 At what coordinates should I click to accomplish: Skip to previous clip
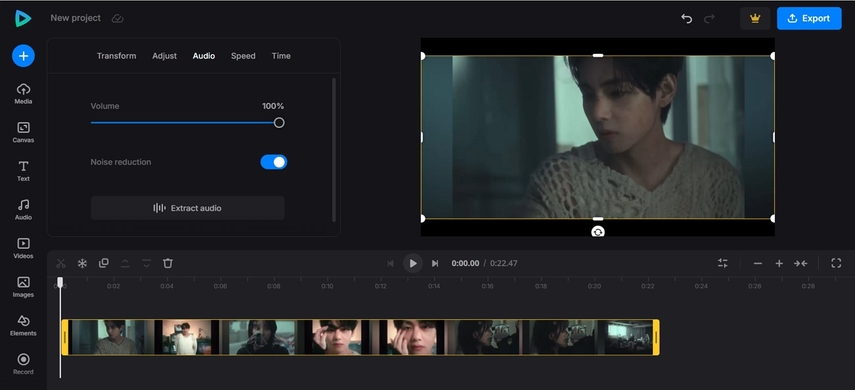tap(390, 263)
